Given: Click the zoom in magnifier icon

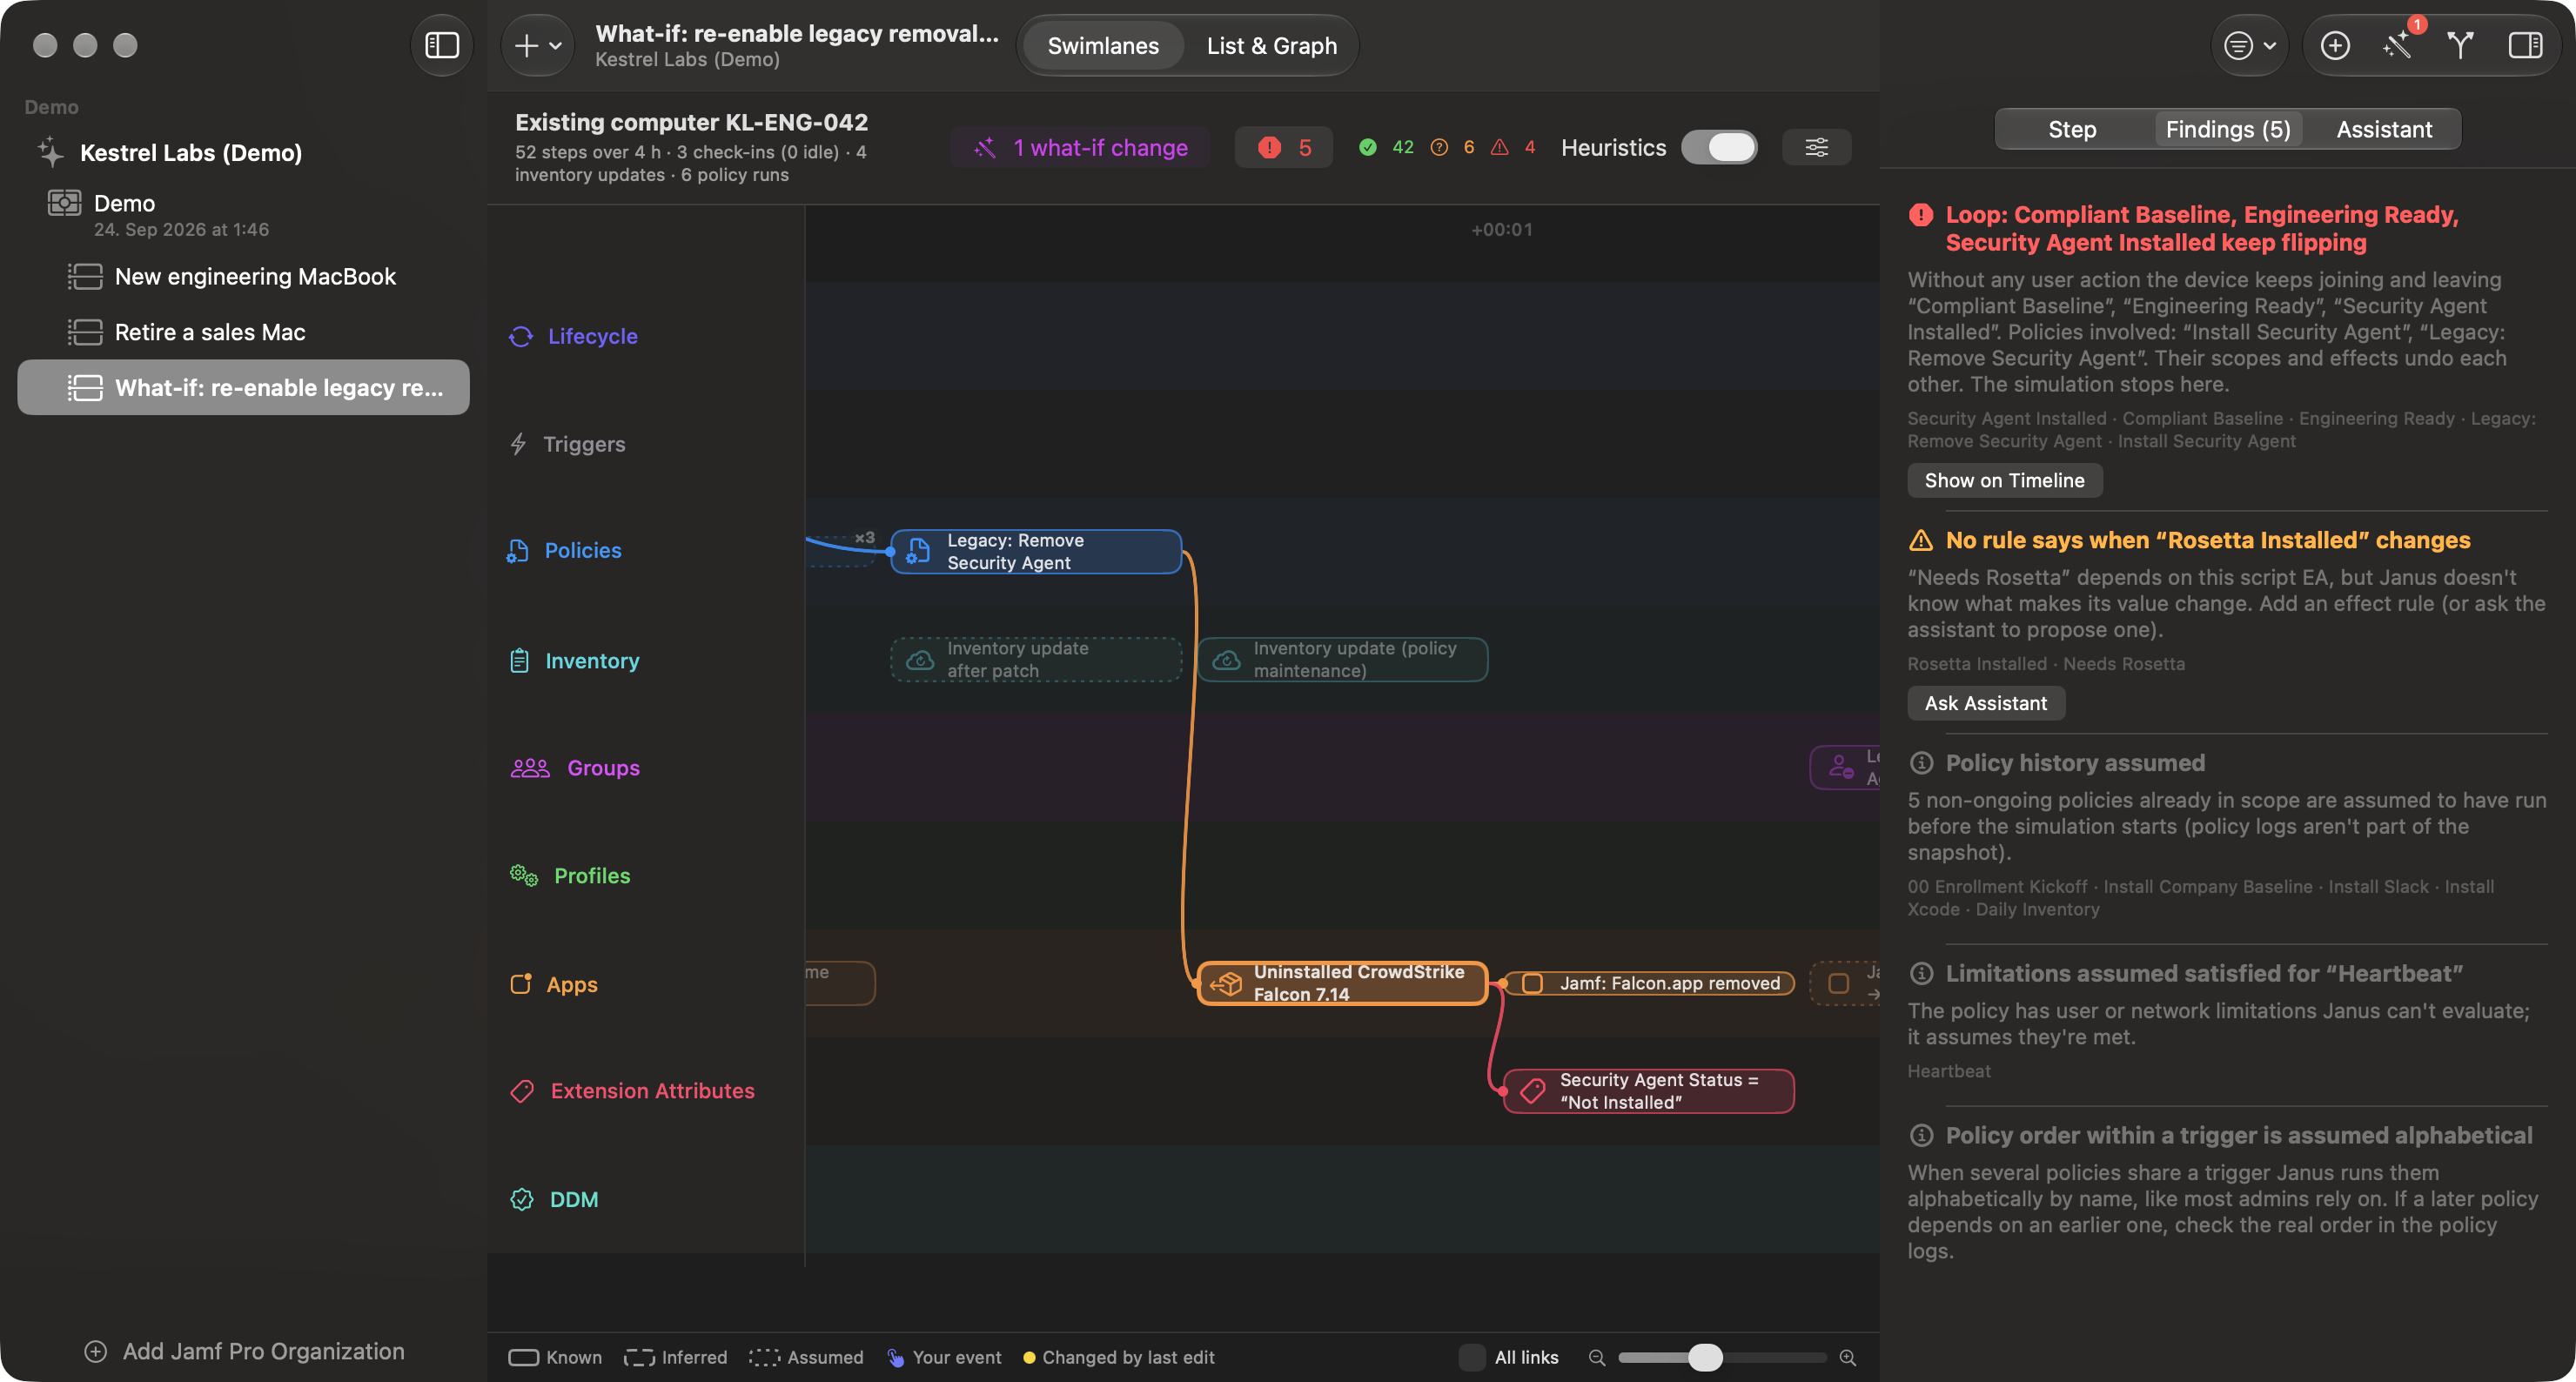Looking at the screenshot, I should click(1848, 1357).
